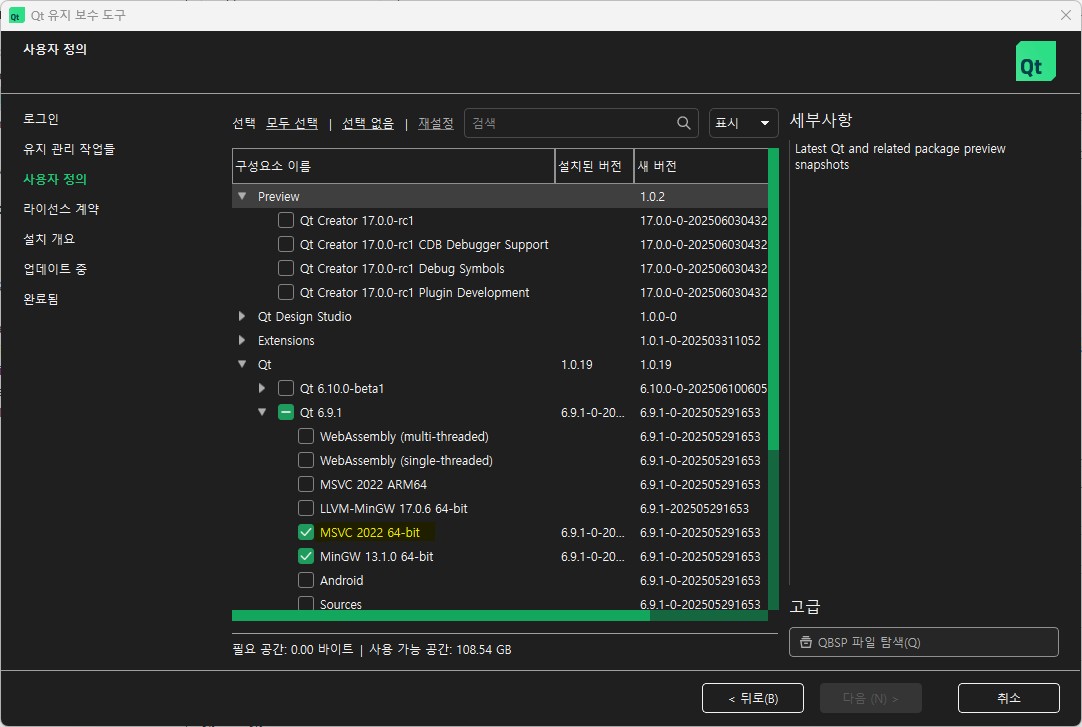This screenshot has height=727, width=1082.
Task: Click the Preview version 1.0.2 cell
Action: 652,197
